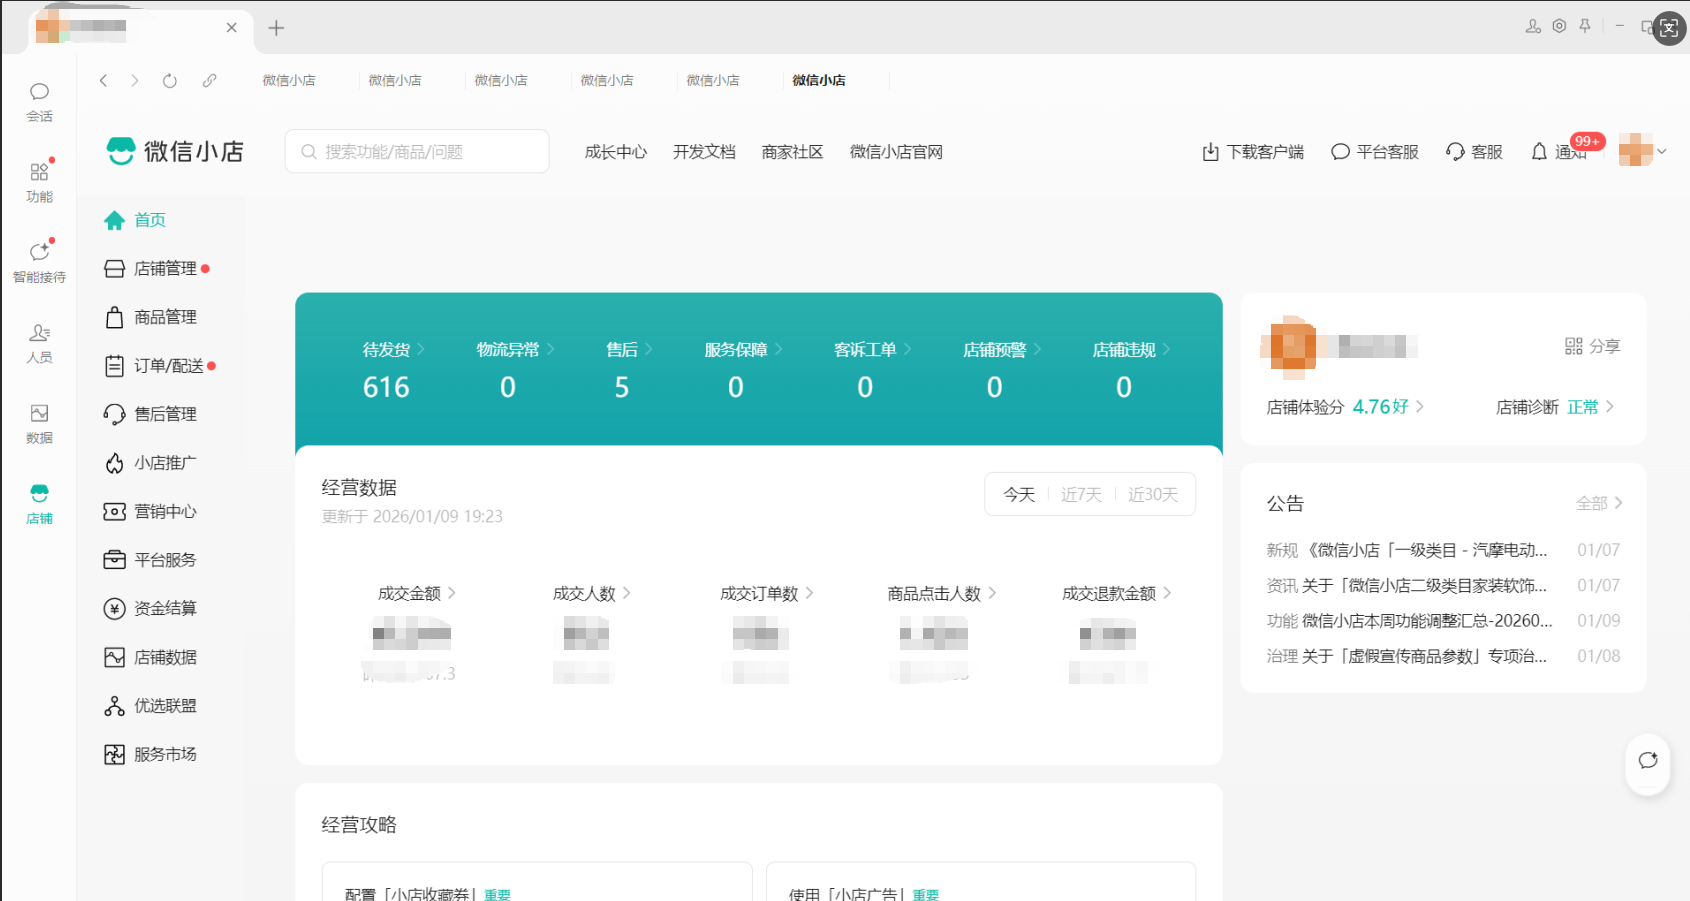Open 营销中心 in sidebar
Image resolution: width=1690 pixels, height=901 pixels.
(150, 512)
